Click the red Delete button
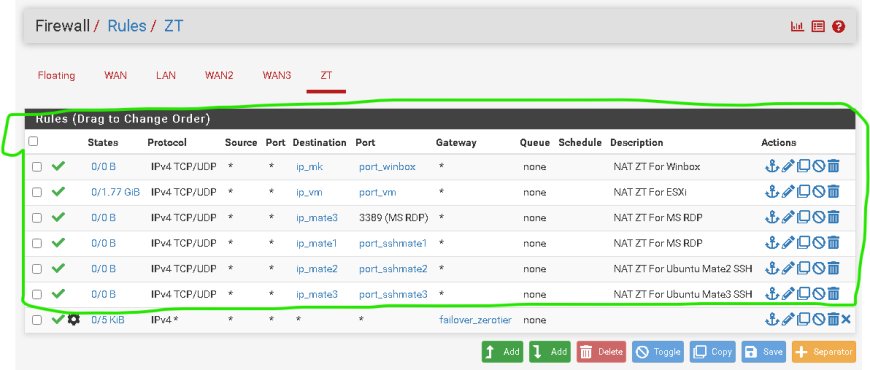Screen dimensions: 870x370 click(x=601, y=352)
